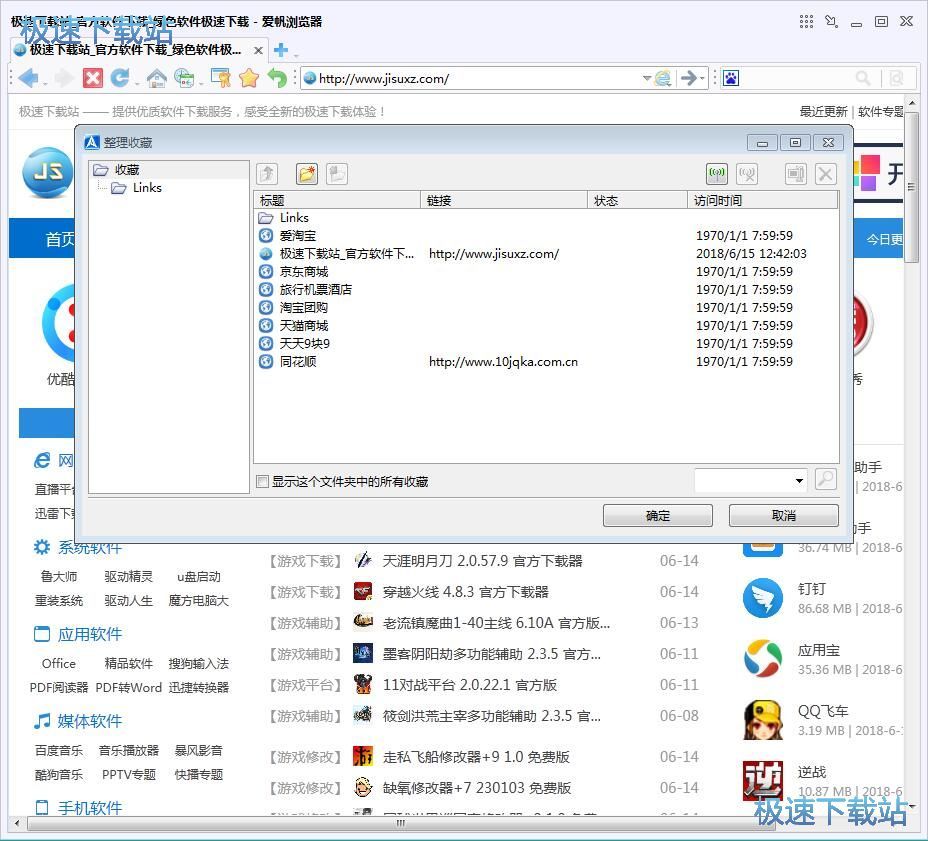Click the 搜狗输入法 link

198,663
